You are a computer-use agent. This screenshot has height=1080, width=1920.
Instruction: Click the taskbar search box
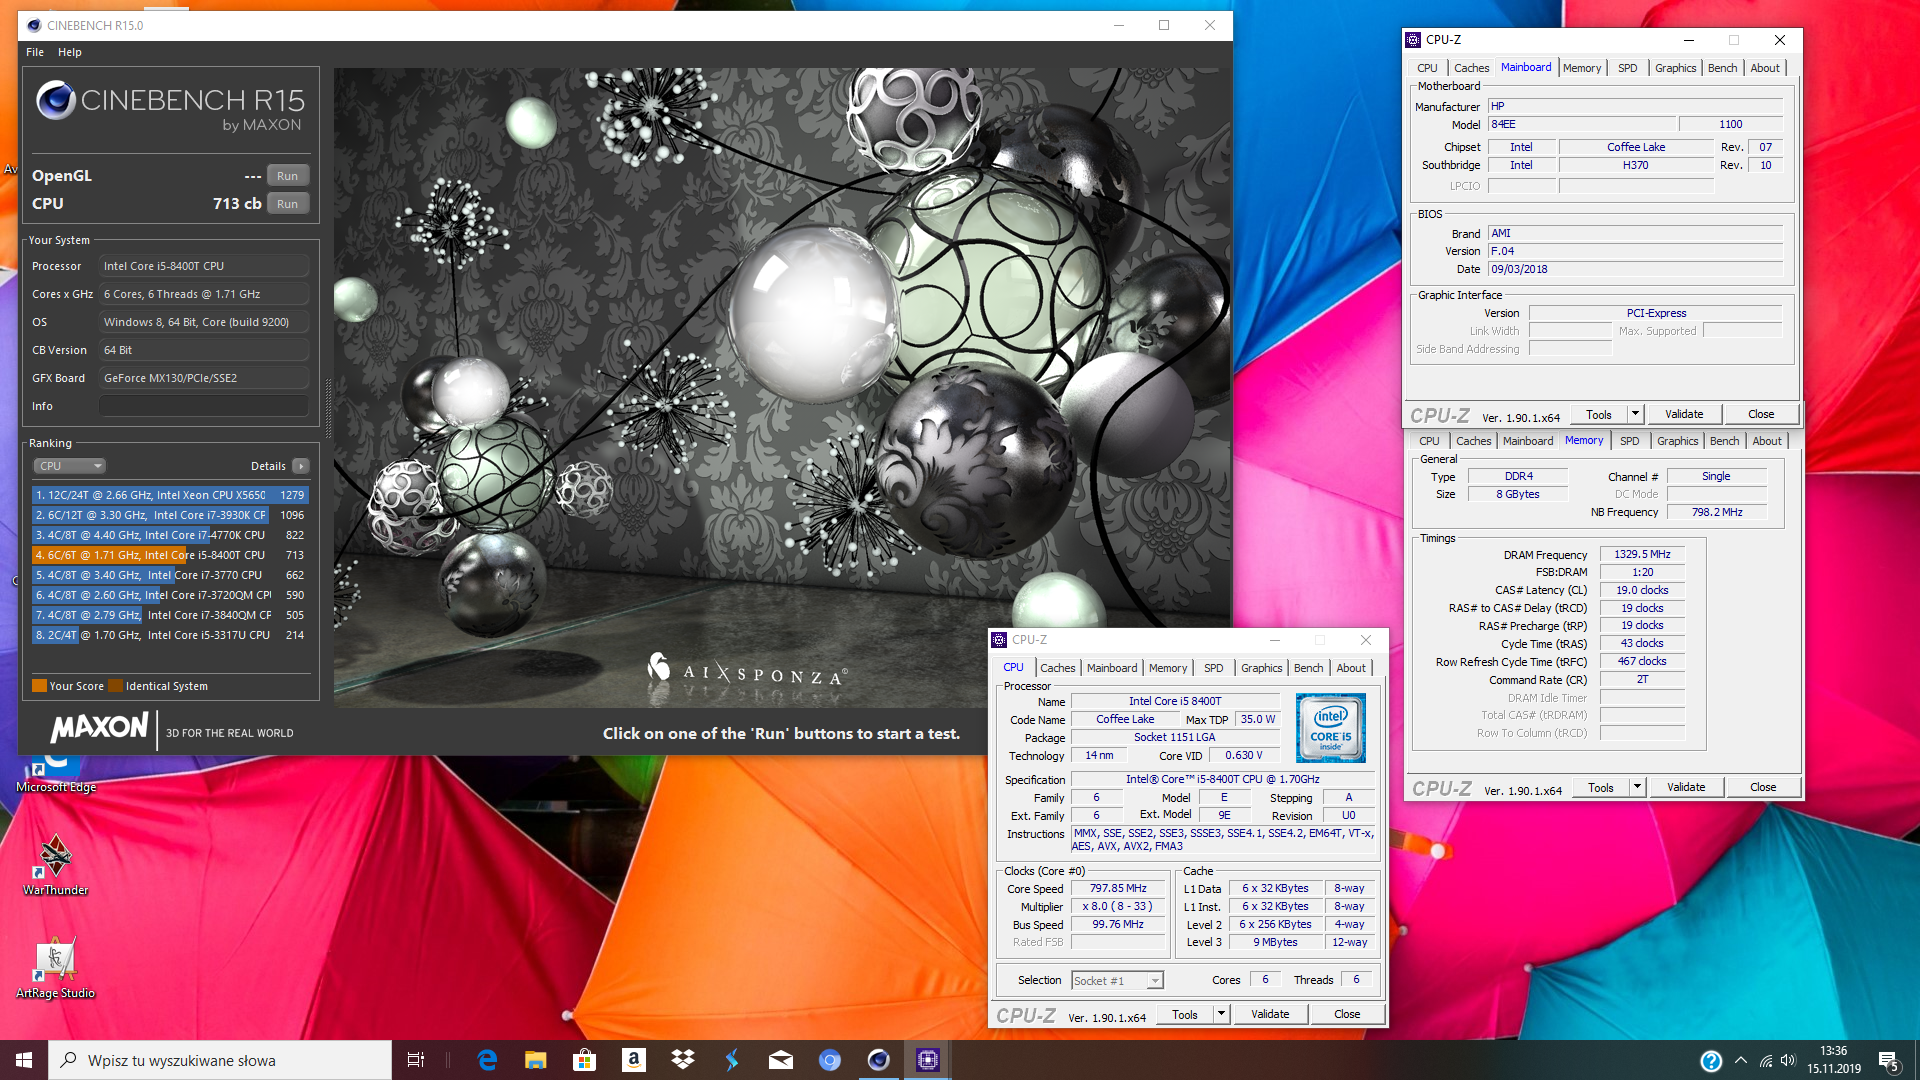coord(220,1060)
